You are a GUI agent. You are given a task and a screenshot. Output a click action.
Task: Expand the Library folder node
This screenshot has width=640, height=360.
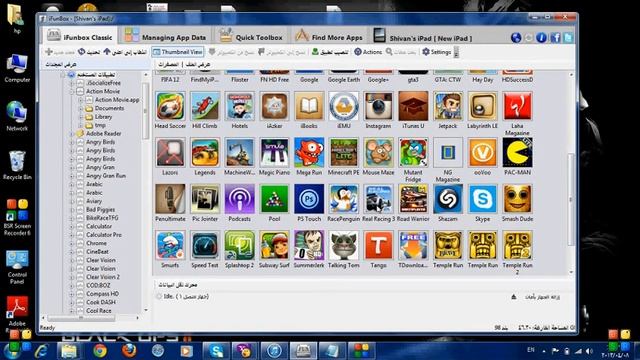click(81, 117)
